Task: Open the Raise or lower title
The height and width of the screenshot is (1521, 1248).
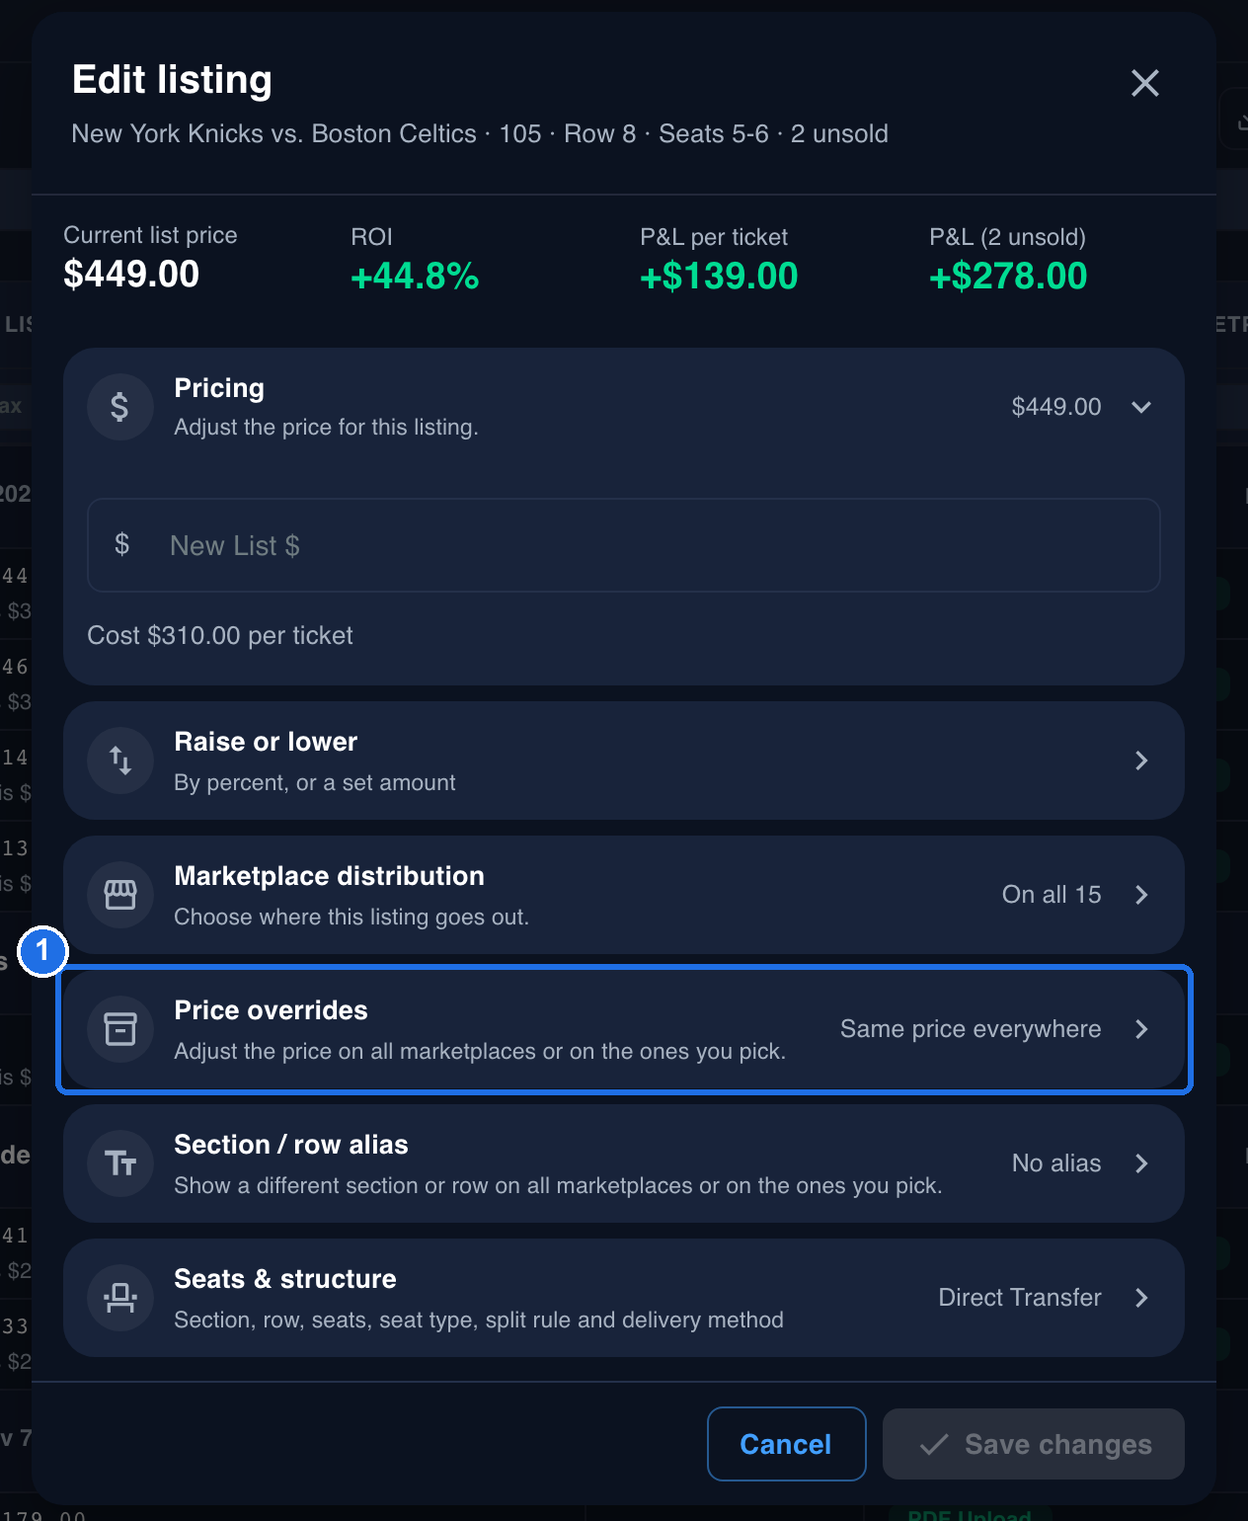Action: coord(265,742)
